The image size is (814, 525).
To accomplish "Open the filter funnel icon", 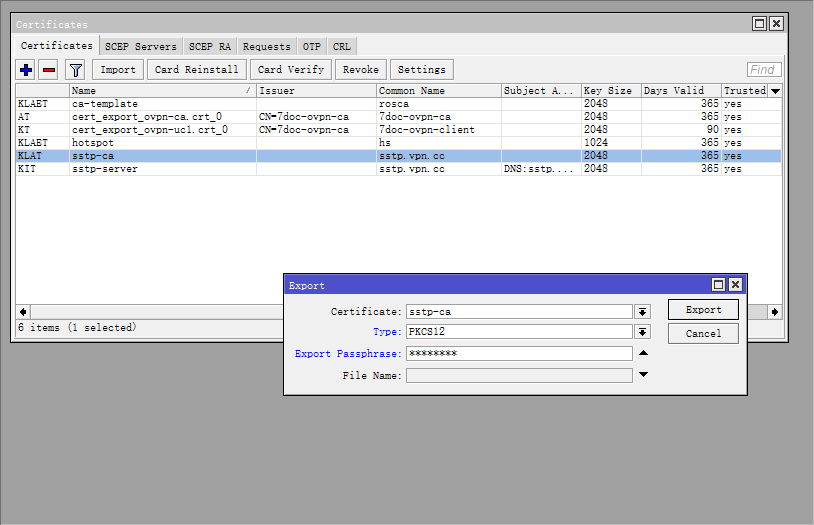I will click(x=75, y=70).
